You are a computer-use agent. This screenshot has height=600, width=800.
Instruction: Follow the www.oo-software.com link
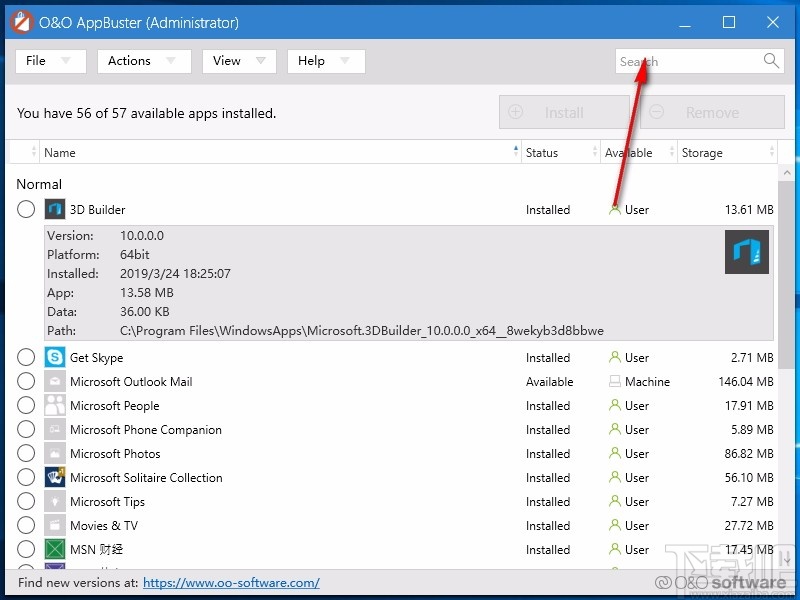(231, 582)
